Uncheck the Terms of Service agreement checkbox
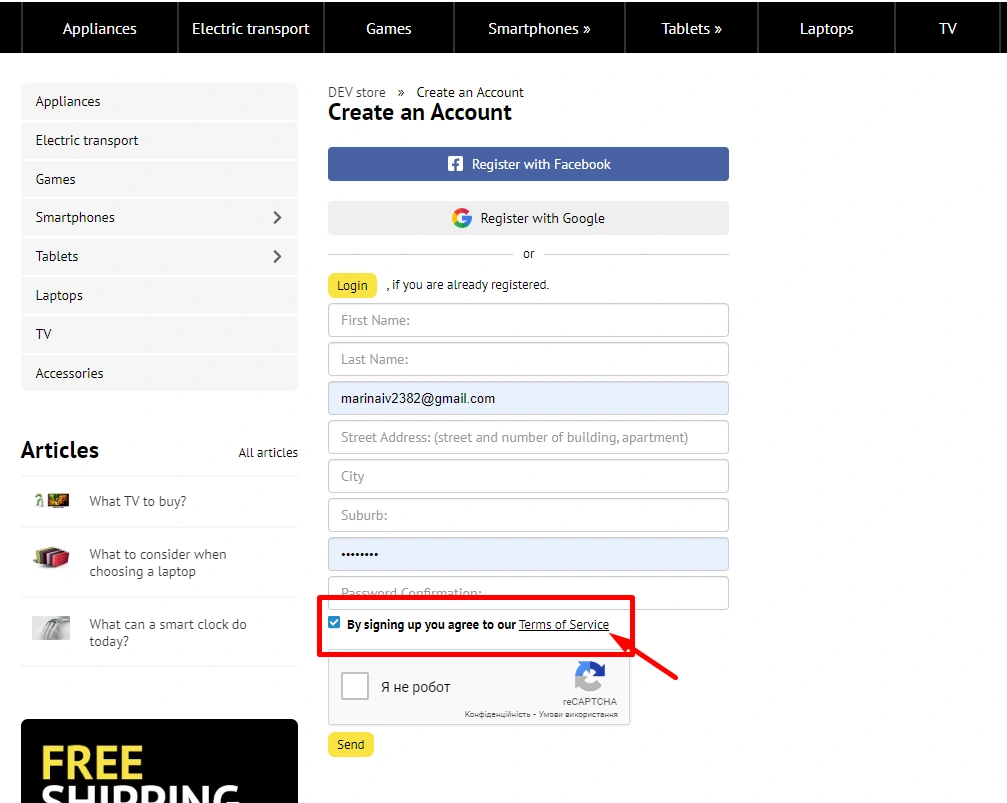This screenshot has height=803, width=1007. point(334,622)
